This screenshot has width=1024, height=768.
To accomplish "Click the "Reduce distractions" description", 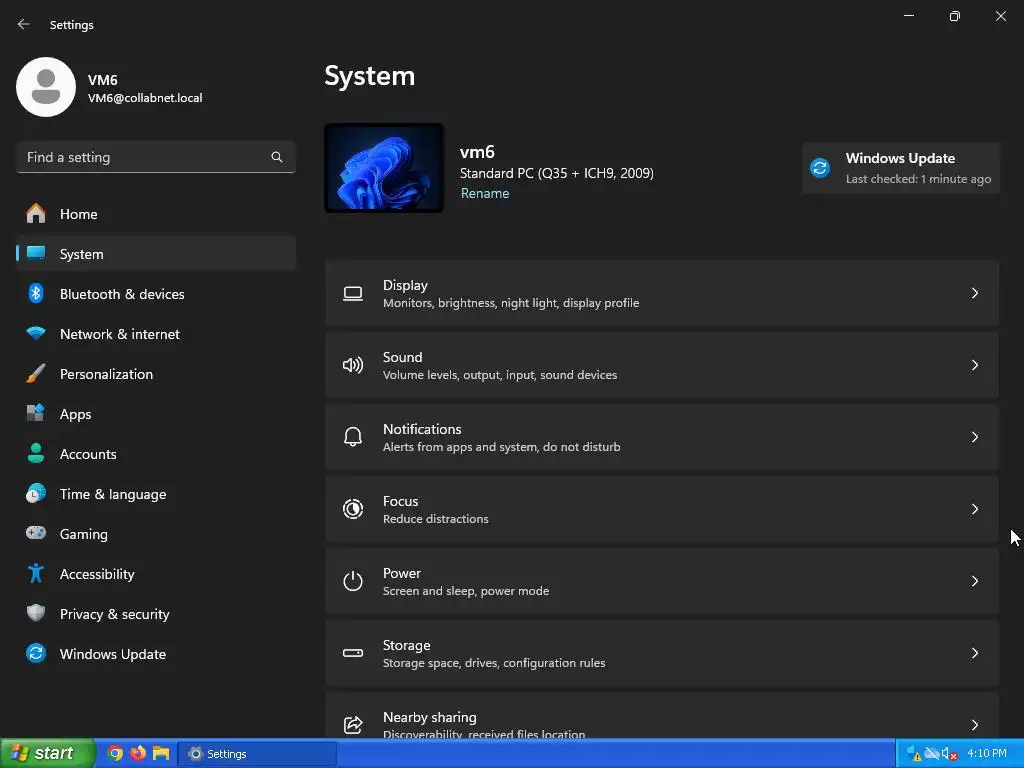I will [x=436, y=519].
